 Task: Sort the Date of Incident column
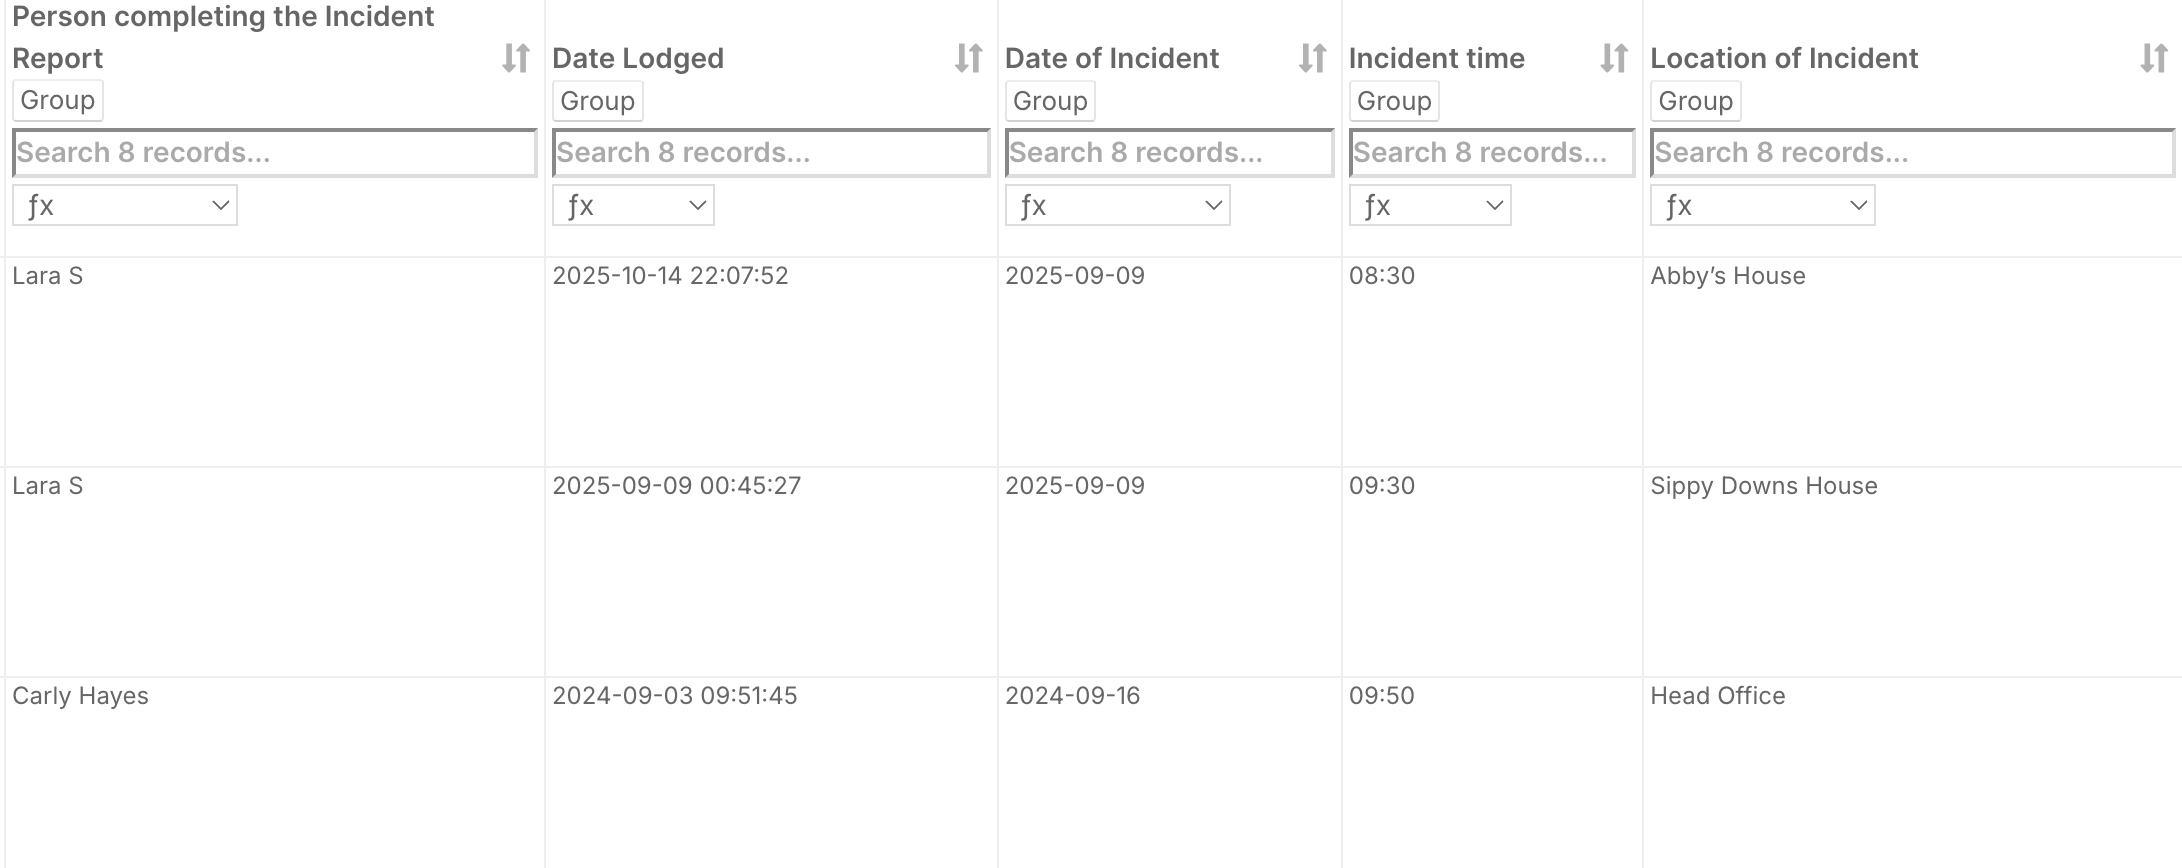tap(1312, 58)
